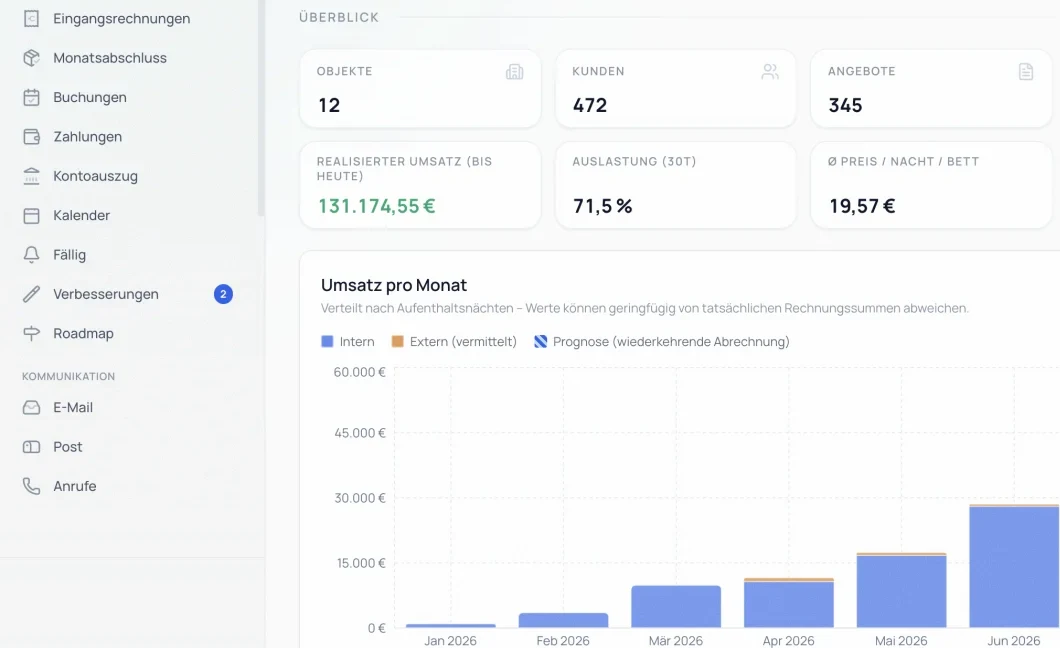Click the Kontoauszug bank icon
The height and width of the screenshot is (648, 1060).
pos(31,176)
